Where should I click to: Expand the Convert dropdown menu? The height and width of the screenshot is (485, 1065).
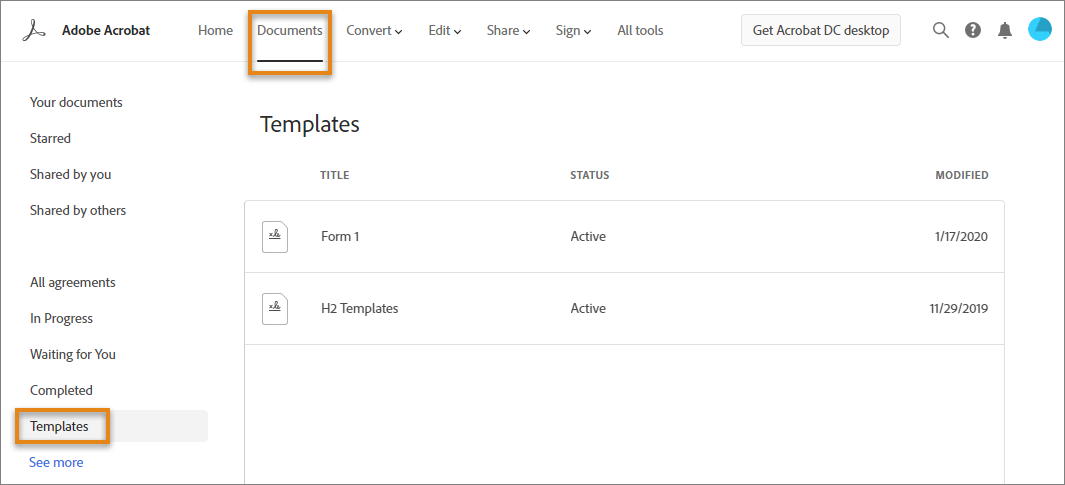pyautogui.click(x=374, y=31)
